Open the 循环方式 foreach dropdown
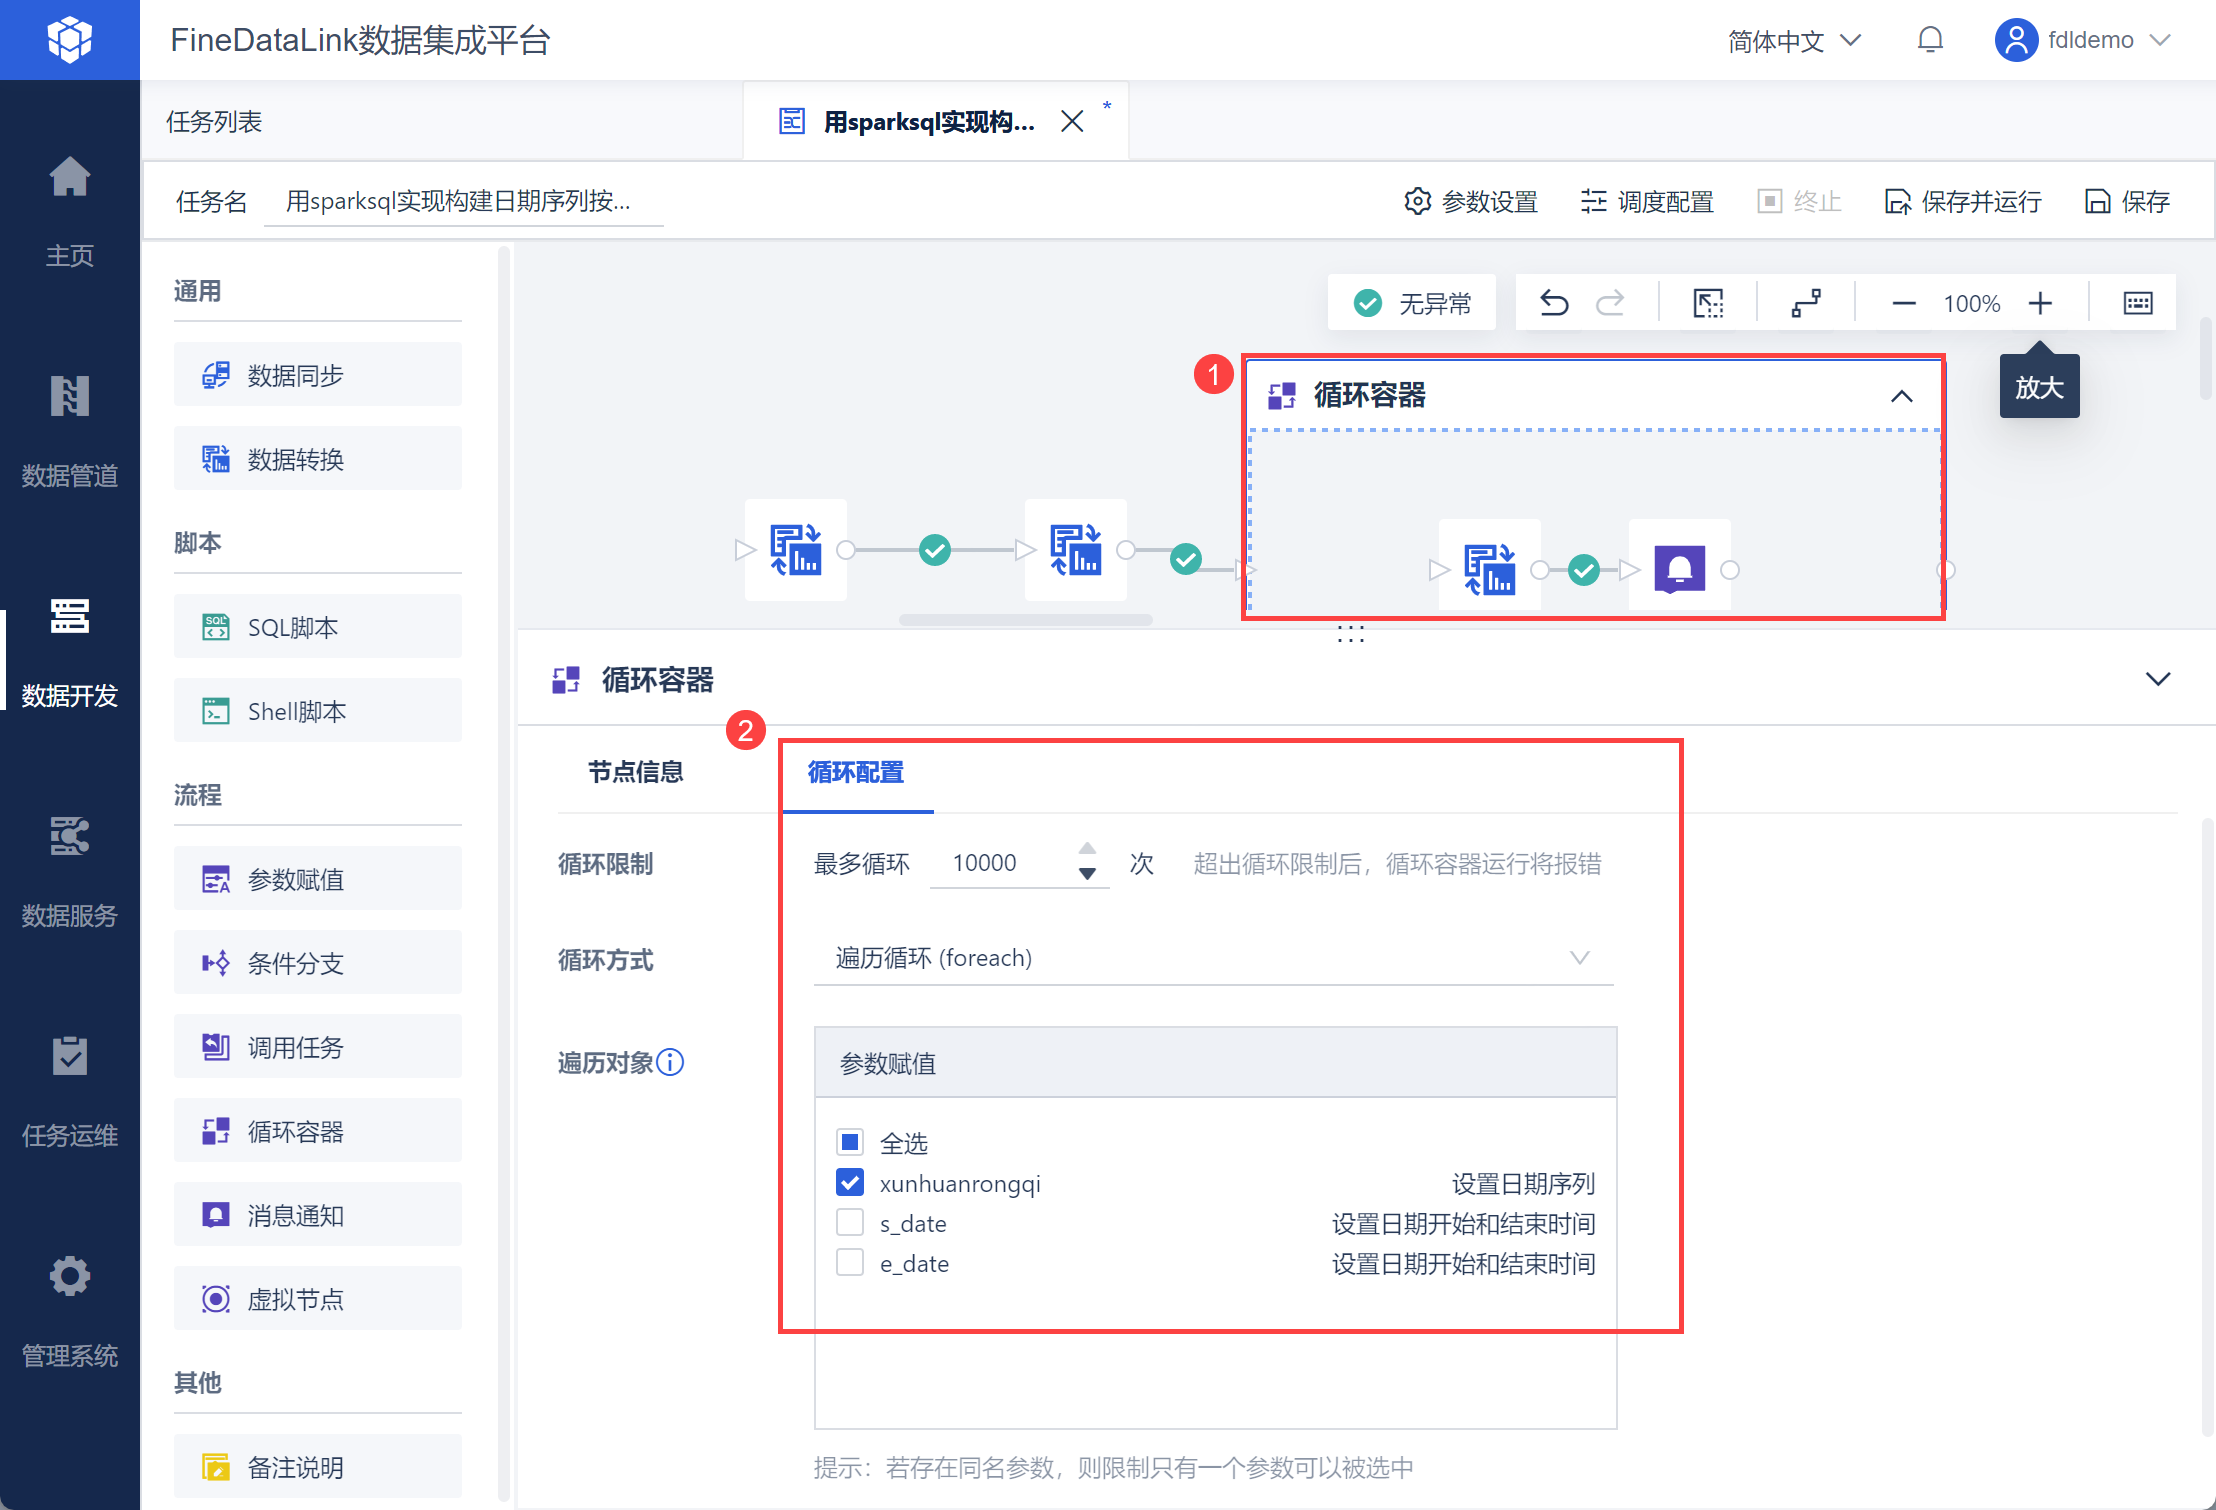This screenshot has height=1510, width=2216. pyautogui.click(x=1213, y=958)
